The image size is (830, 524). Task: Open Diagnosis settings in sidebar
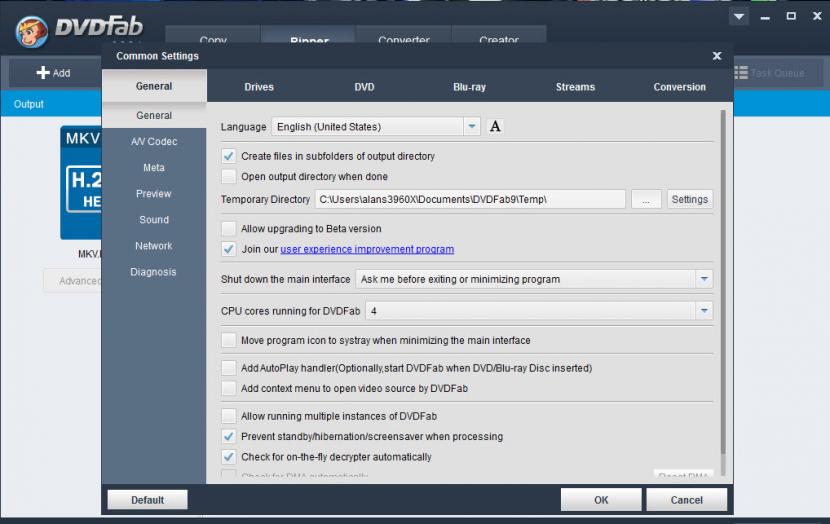[x=154, y=272]
